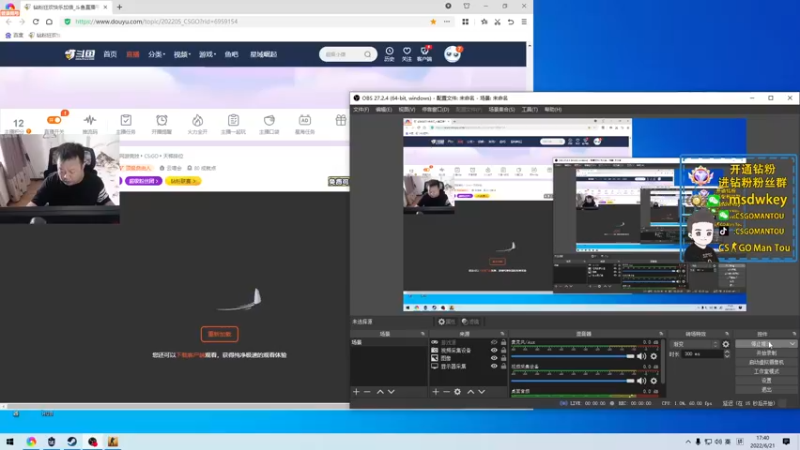
Task: Toggle visibility of video capture device source
Action: click(x=494, y=351)
